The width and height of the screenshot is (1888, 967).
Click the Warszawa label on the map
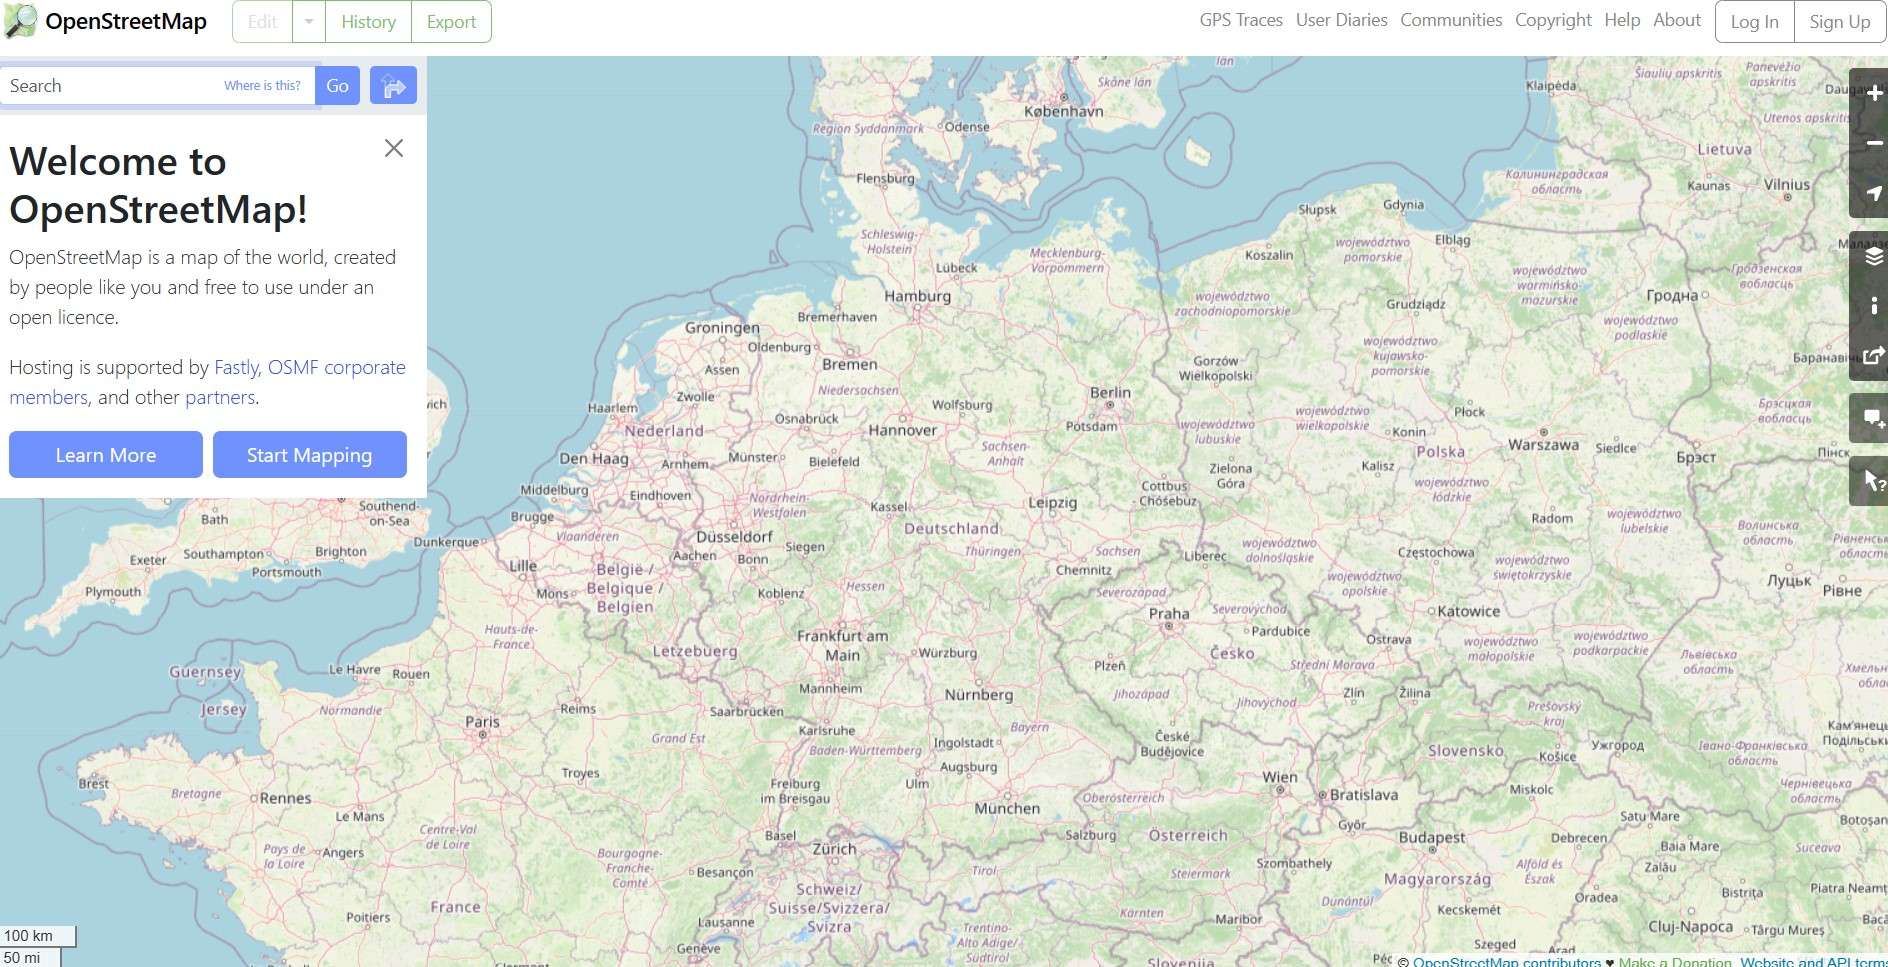(1543, 444)
